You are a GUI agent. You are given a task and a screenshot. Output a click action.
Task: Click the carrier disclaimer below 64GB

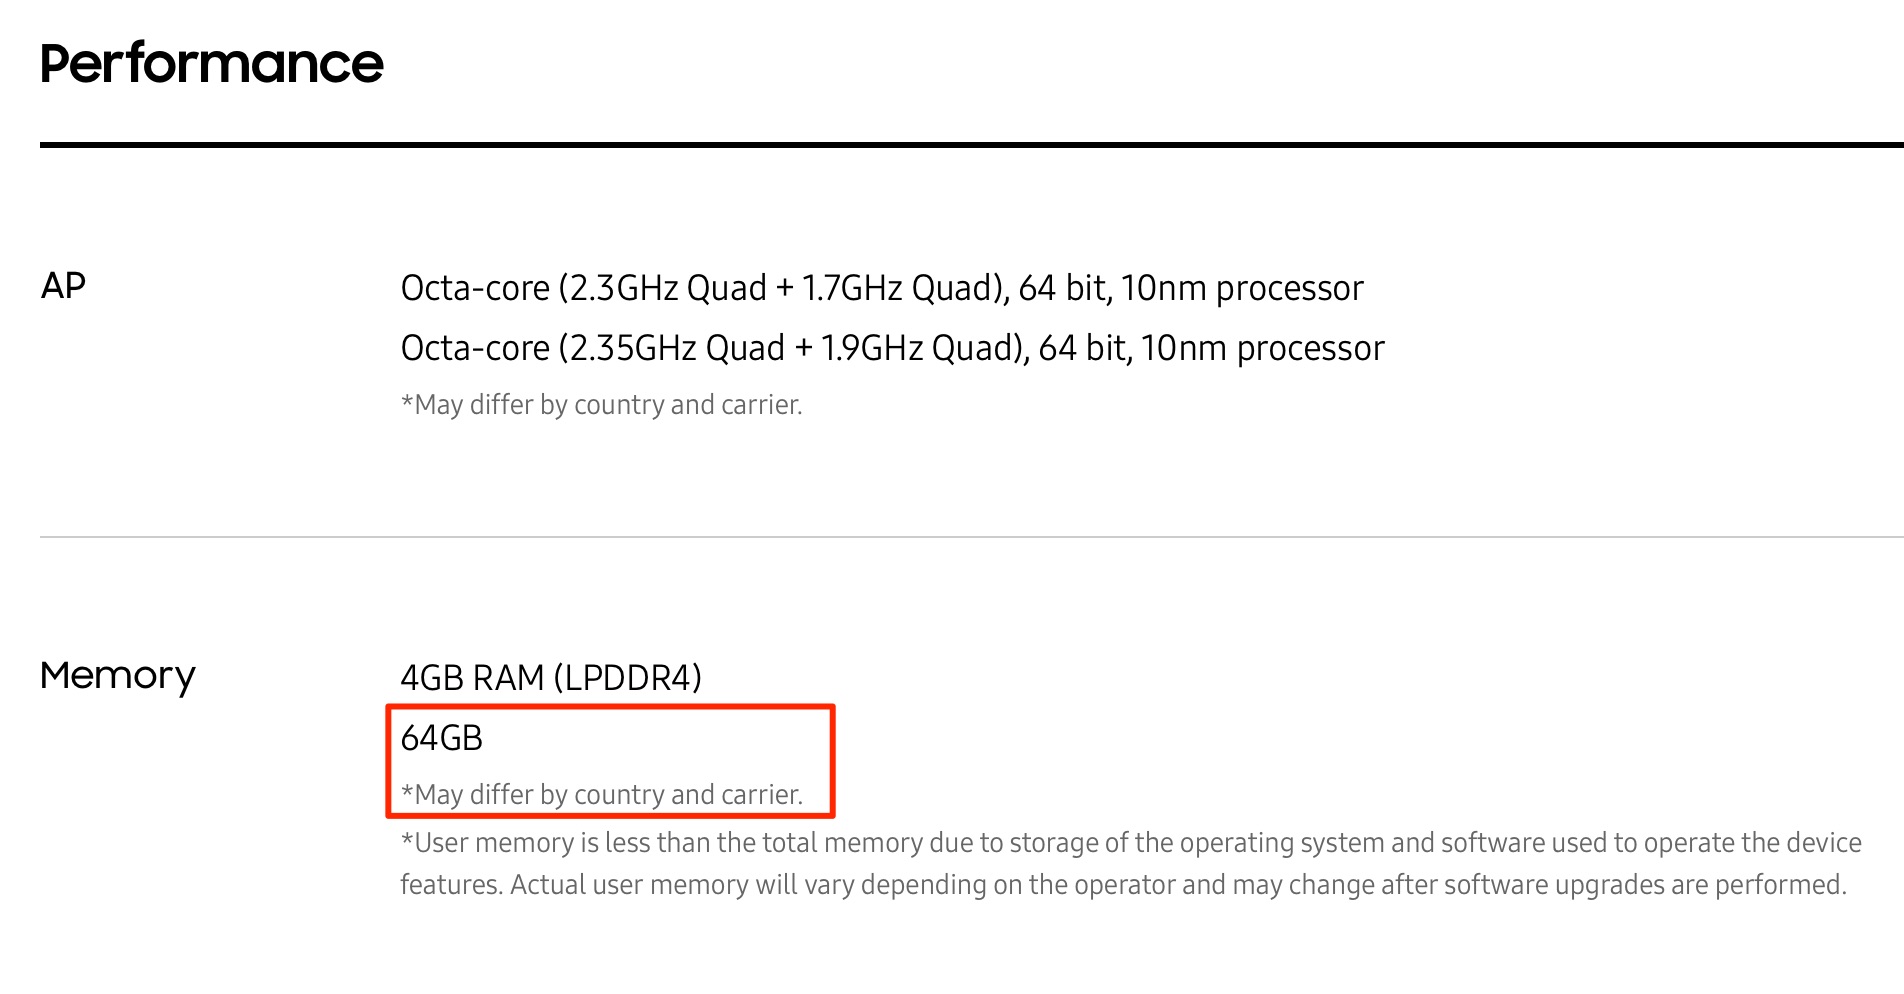[x=601, y=795]
